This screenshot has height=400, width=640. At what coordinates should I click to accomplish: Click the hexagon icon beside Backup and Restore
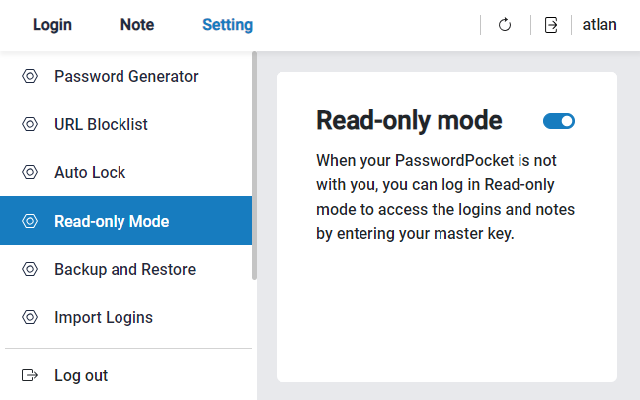(30, 269)
